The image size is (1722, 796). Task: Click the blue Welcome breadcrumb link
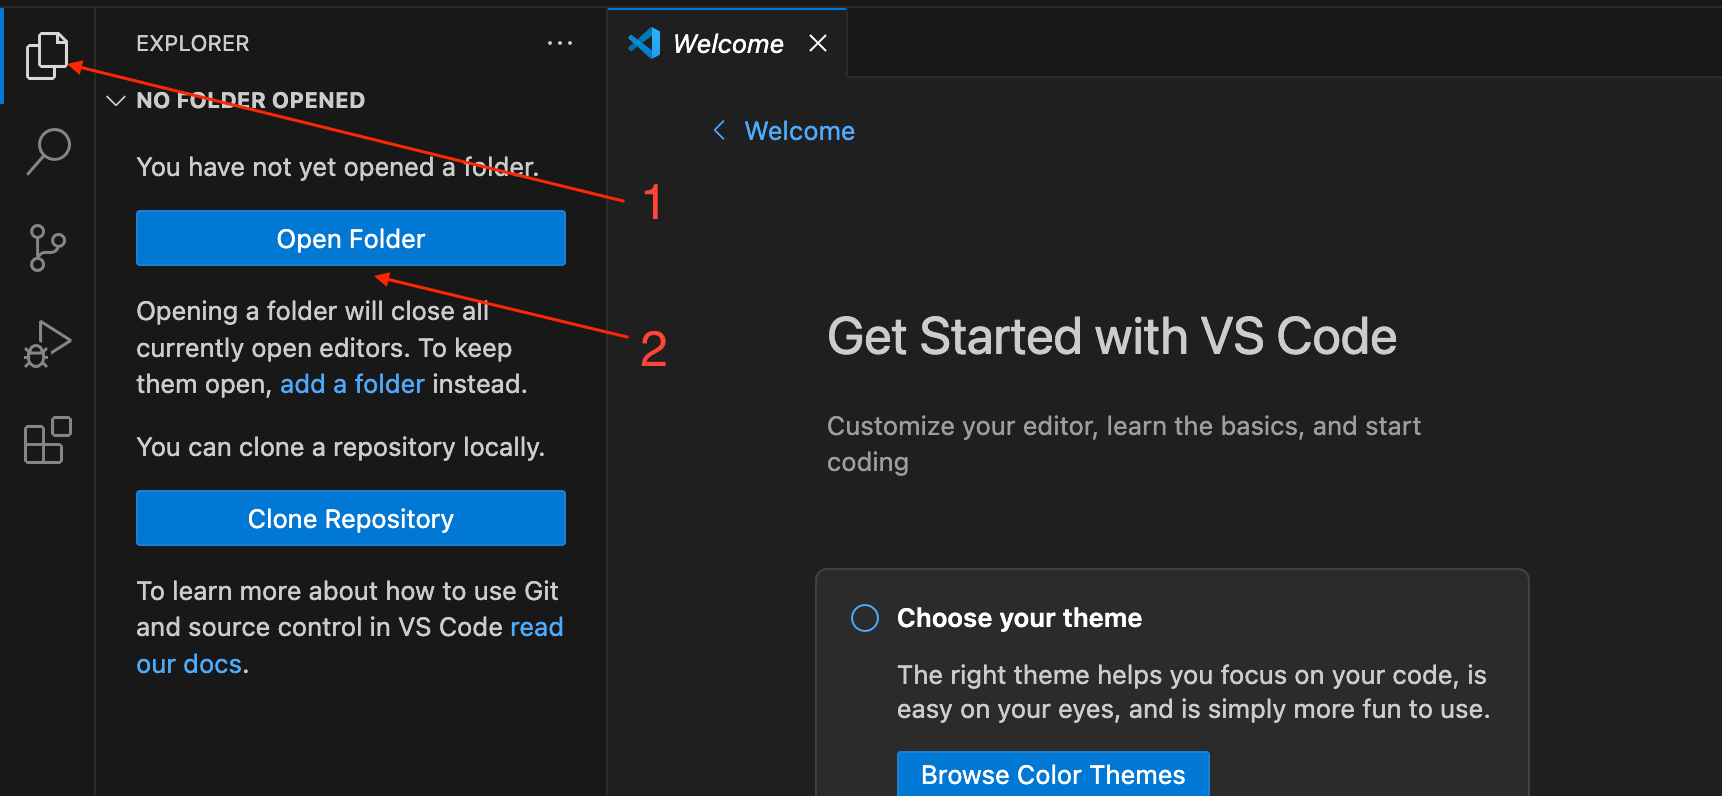click(799, 131)
